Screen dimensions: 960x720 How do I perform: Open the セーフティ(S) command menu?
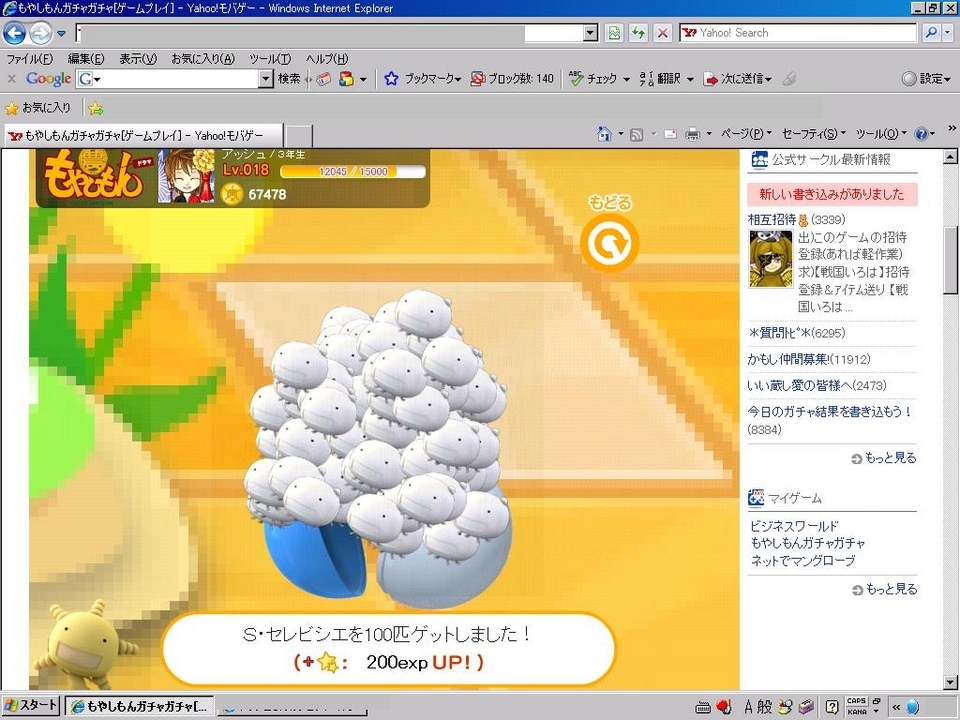click(814, 133)
